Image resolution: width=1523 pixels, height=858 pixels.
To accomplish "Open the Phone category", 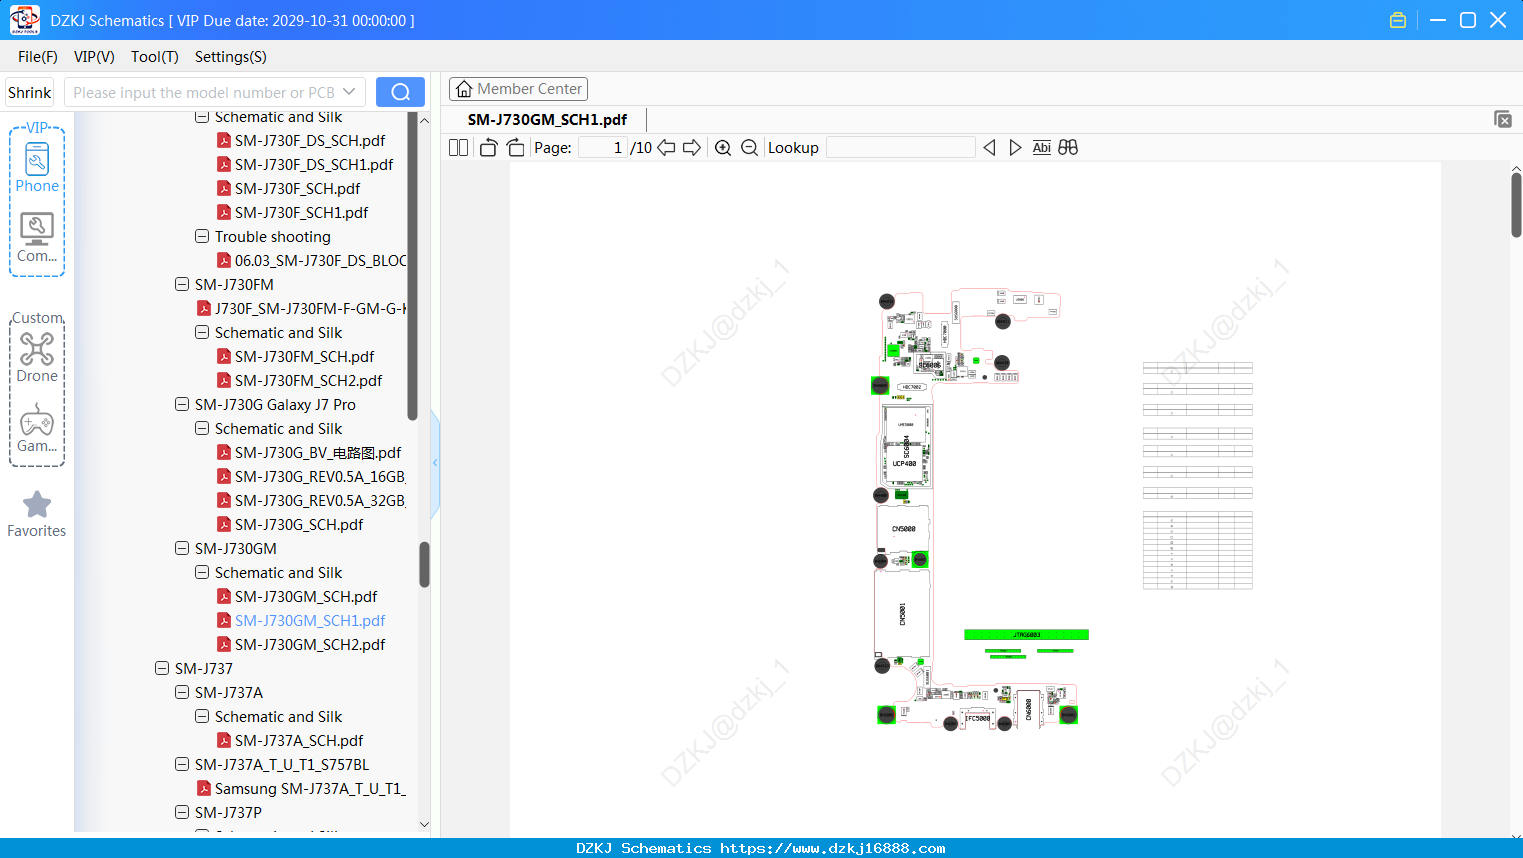I will click(37, 167).
